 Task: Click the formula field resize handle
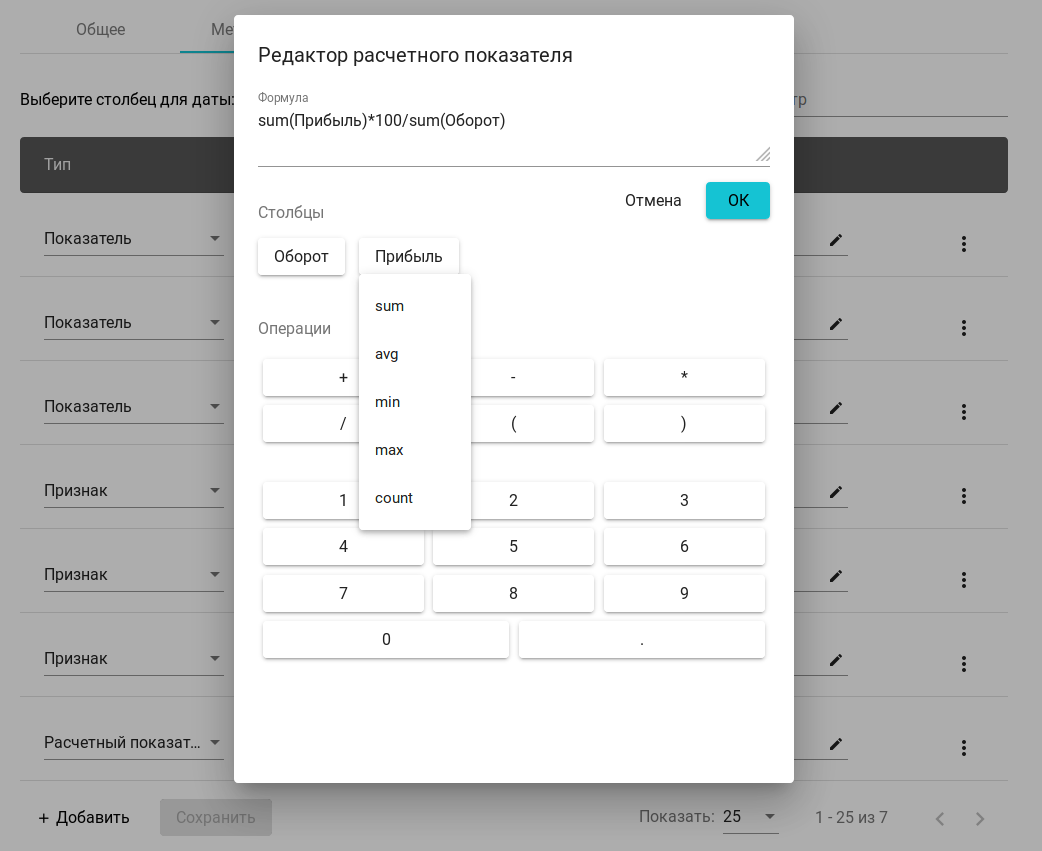[763, 154]
